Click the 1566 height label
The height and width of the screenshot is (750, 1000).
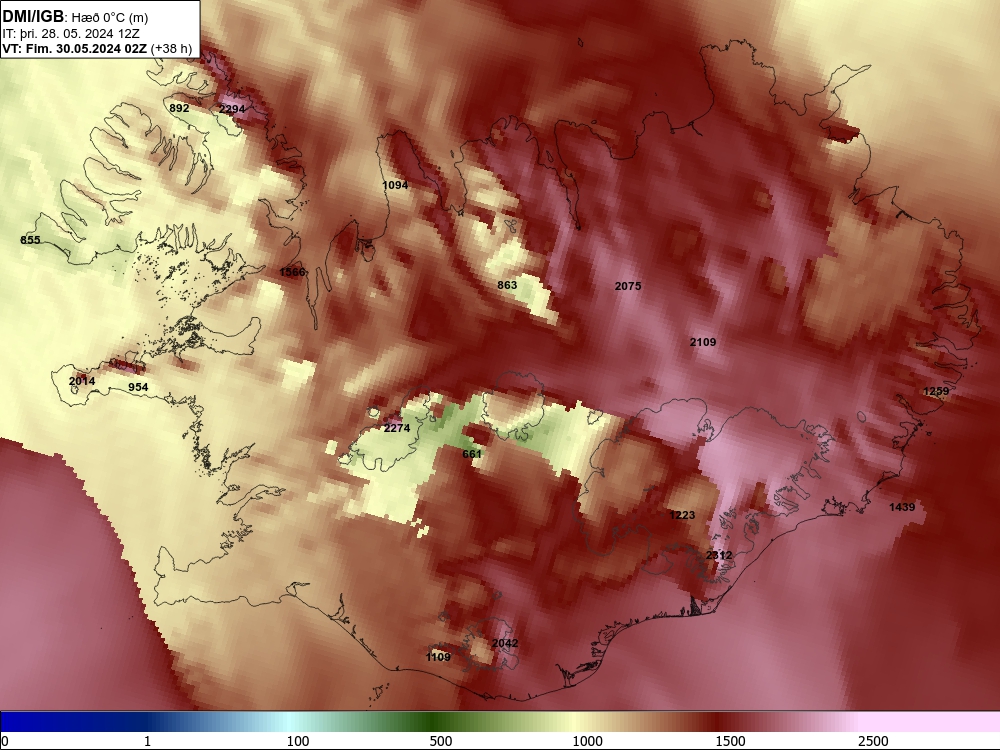pos(292,272)
